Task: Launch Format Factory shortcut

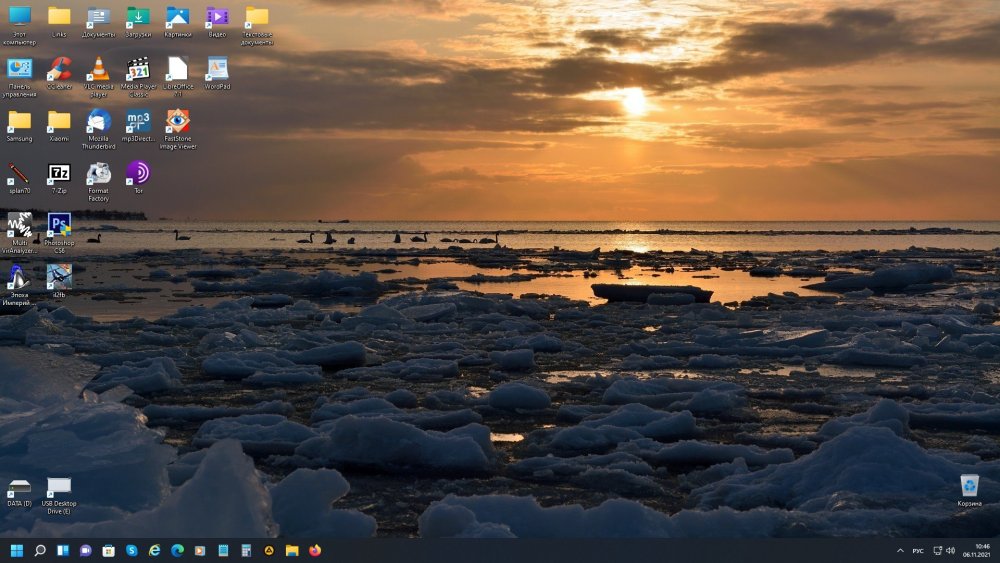Action: point(98,182)
